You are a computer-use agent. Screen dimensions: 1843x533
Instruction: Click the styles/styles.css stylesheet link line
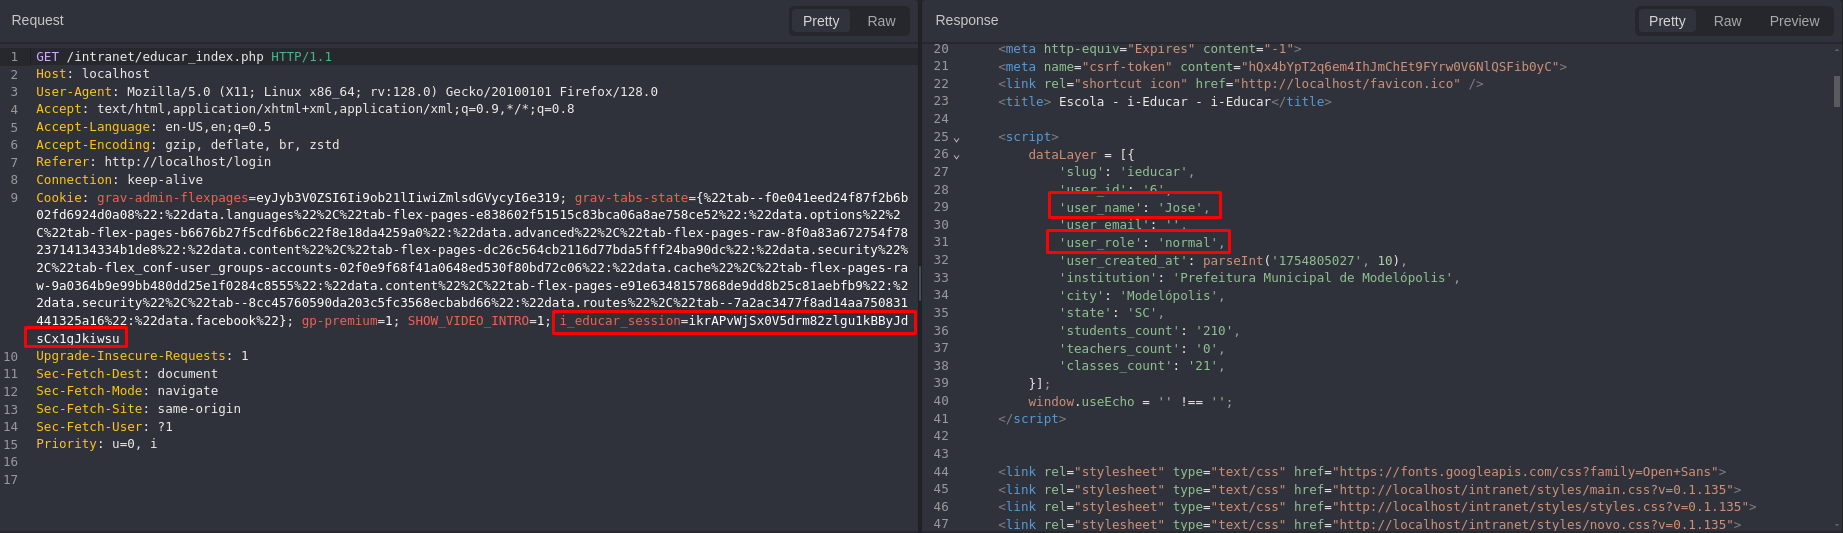click(x=1377, y=507)
